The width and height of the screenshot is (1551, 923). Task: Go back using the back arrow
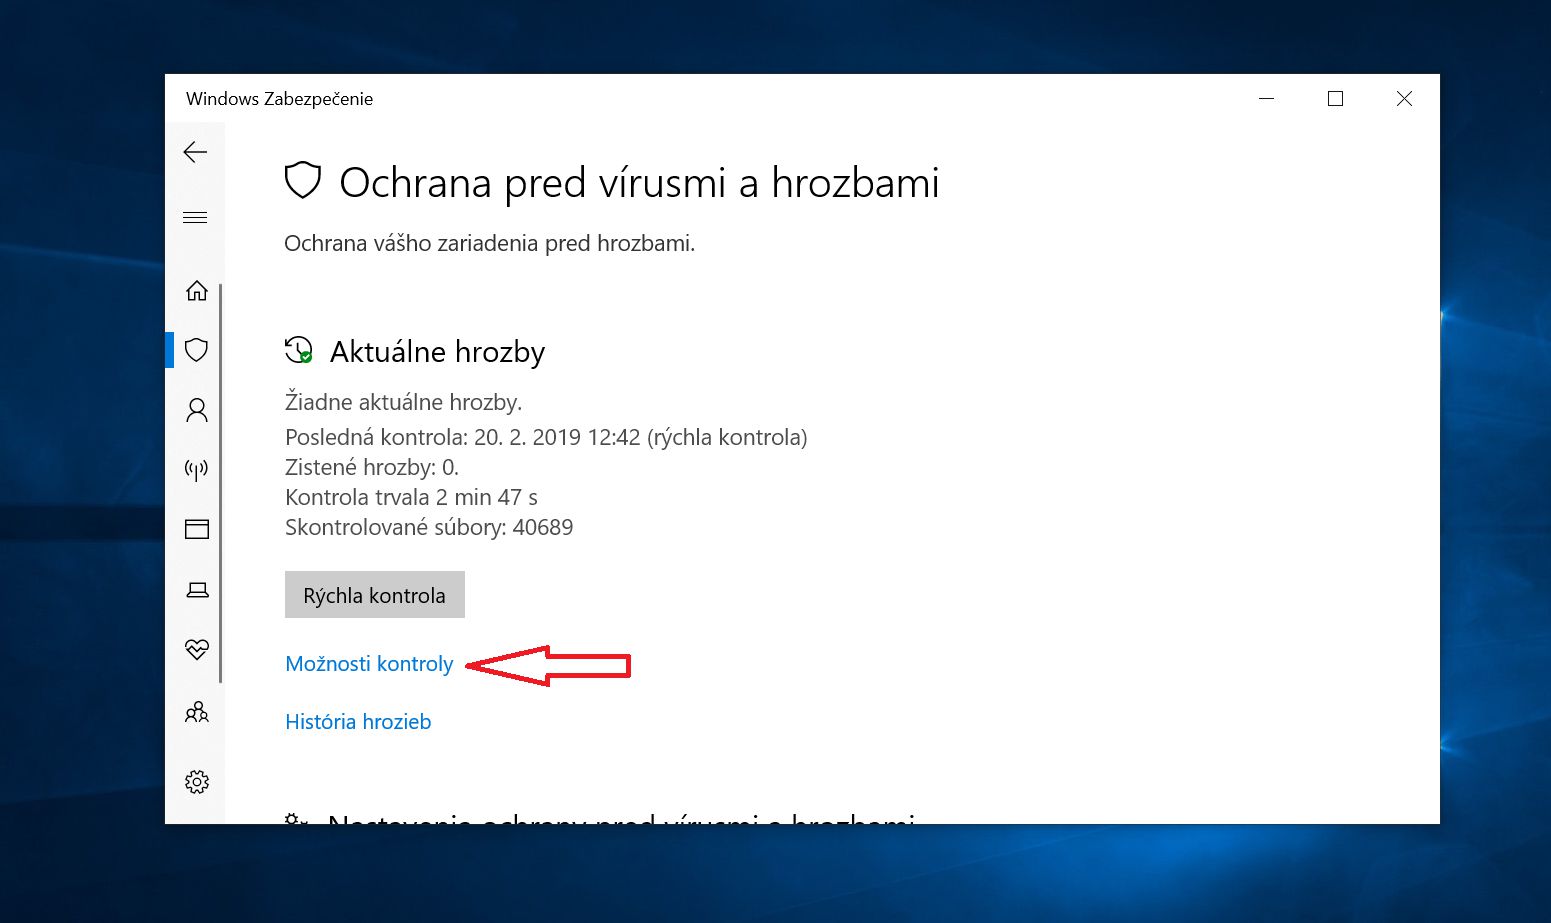(x=195, y=152)
